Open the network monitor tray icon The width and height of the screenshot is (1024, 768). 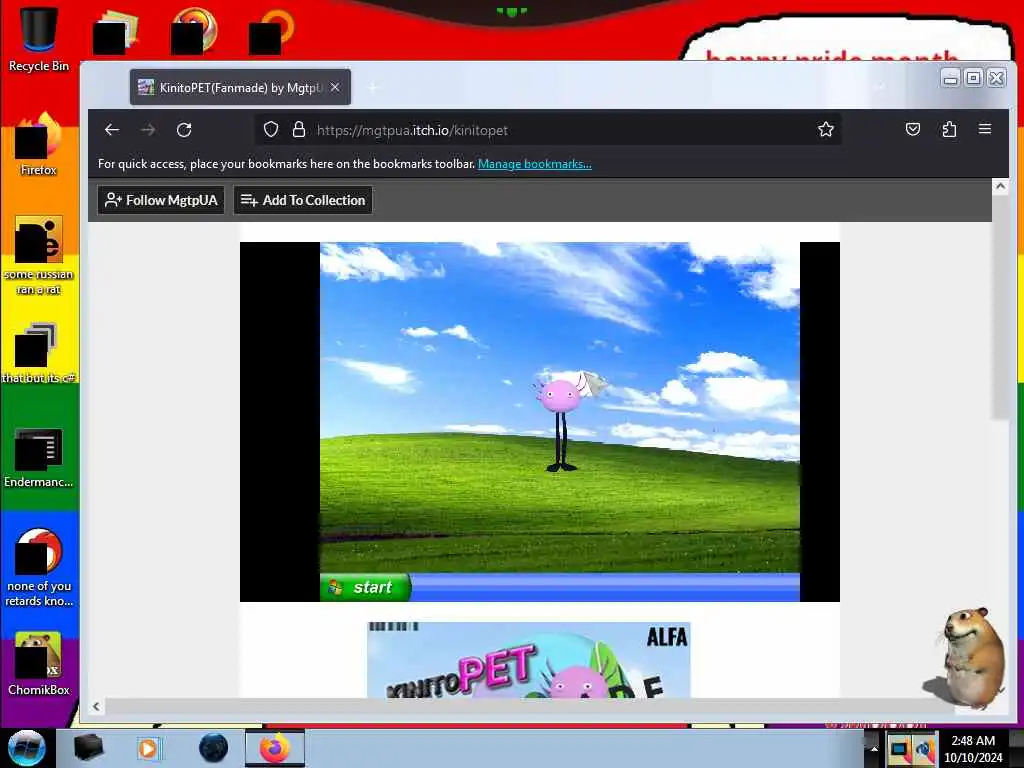coord(899,748)
